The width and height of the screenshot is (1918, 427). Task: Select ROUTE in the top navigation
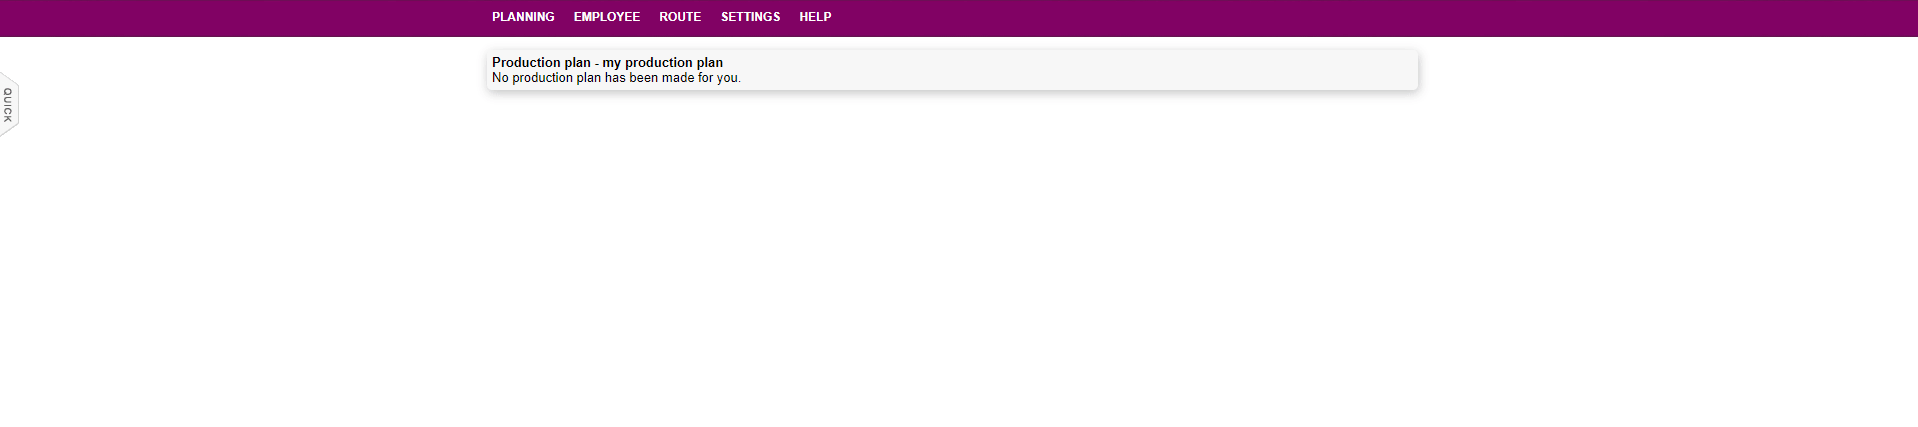pos(680,17)
